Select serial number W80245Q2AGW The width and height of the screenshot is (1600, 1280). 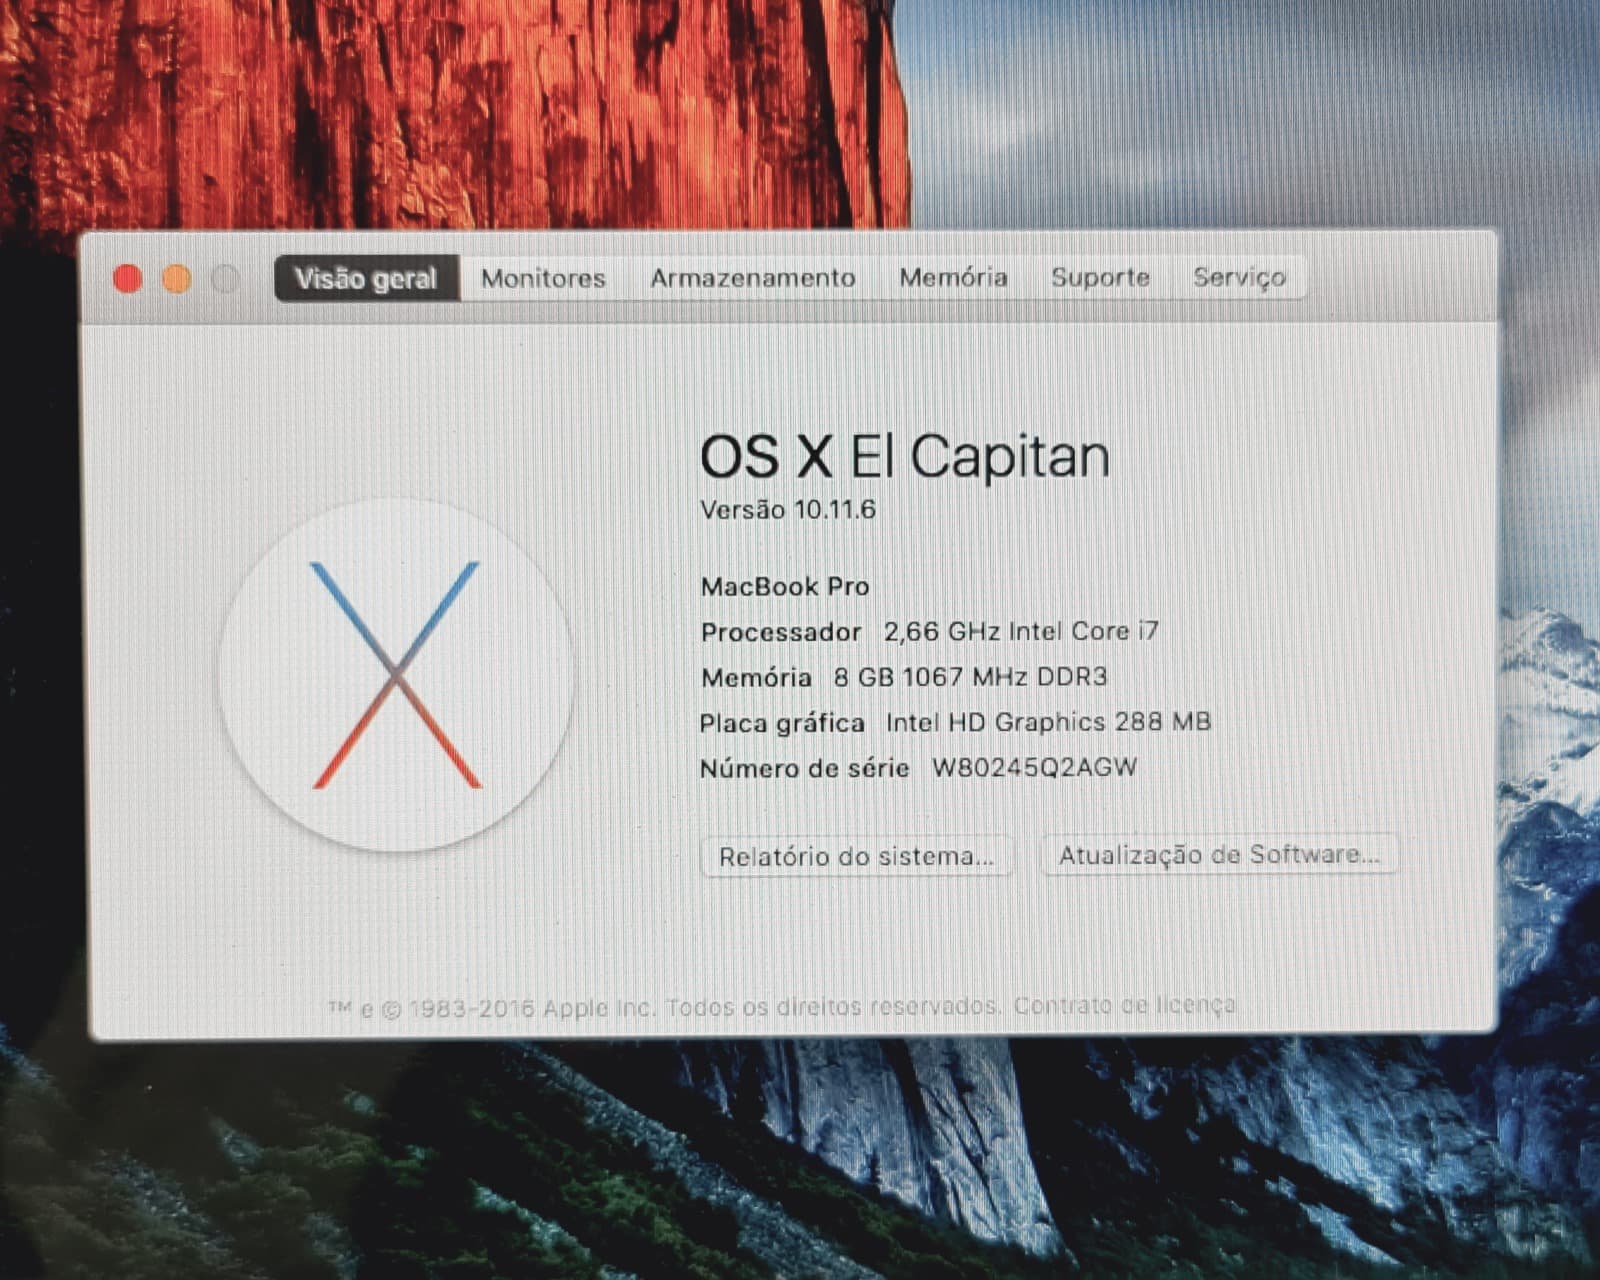pos(1035,768)
